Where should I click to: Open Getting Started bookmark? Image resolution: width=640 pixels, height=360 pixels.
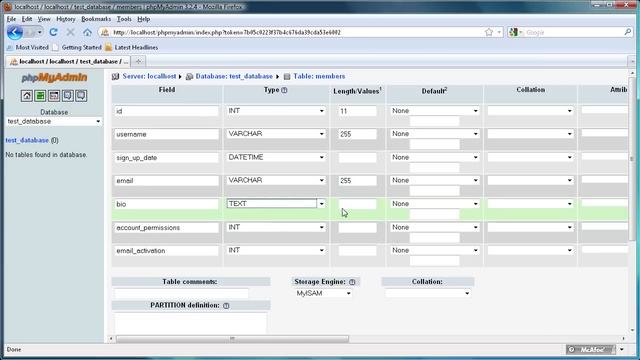[77, 48]
